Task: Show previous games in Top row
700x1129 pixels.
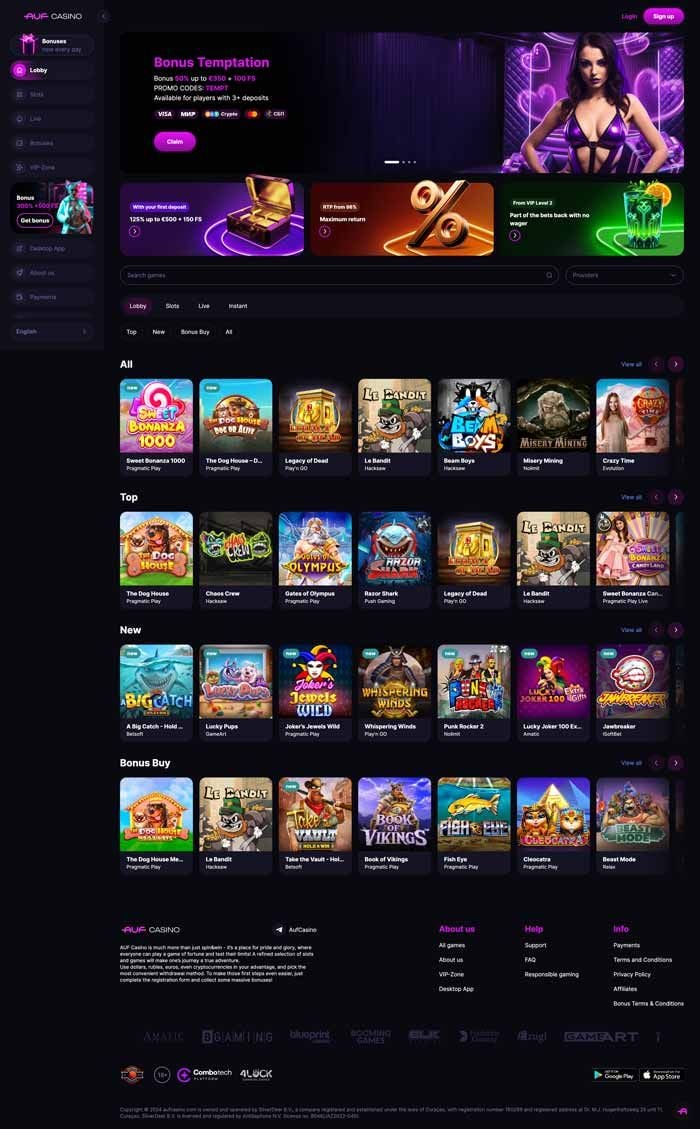Action: [x=656, y=497]
